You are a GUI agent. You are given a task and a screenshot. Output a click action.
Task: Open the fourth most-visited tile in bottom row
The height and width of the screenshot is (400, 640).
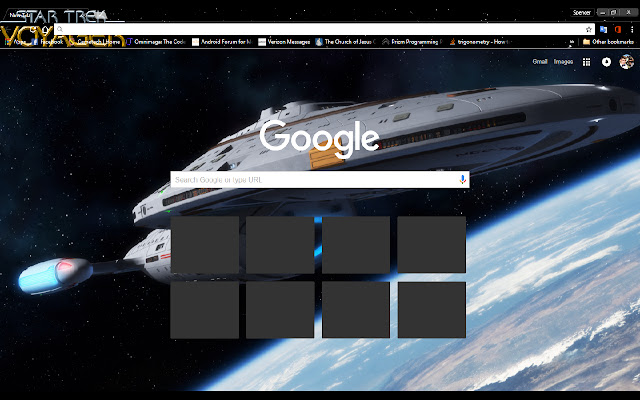pos(431,310)
